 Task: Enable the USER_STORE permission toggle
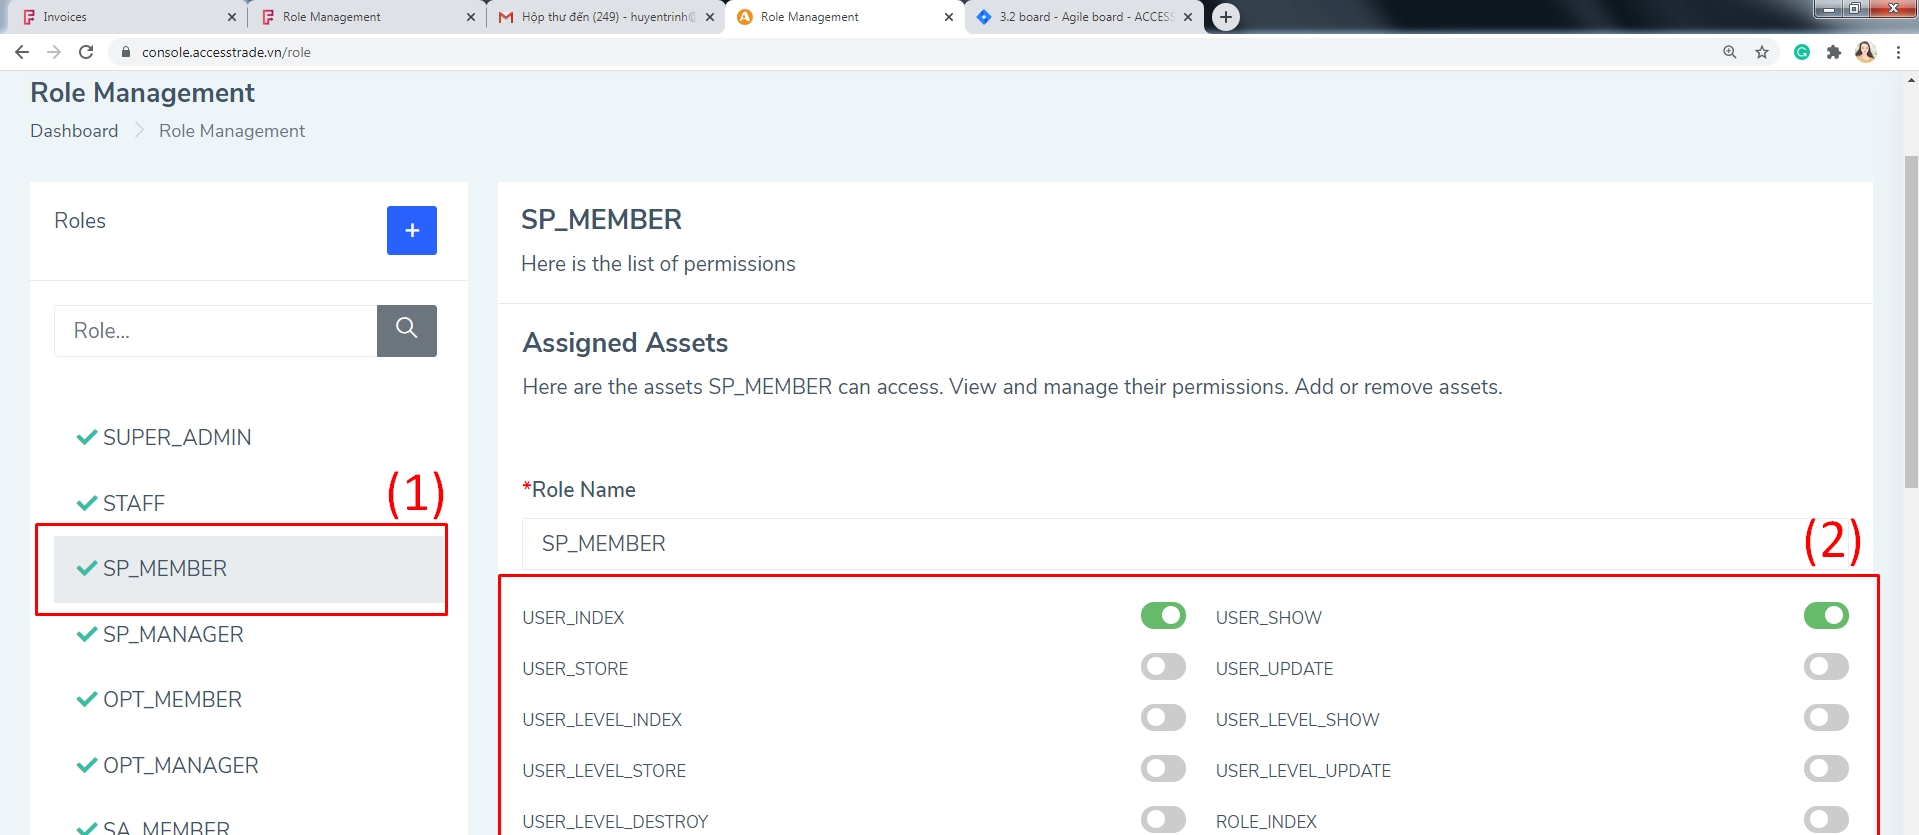tap(1162, 667)
